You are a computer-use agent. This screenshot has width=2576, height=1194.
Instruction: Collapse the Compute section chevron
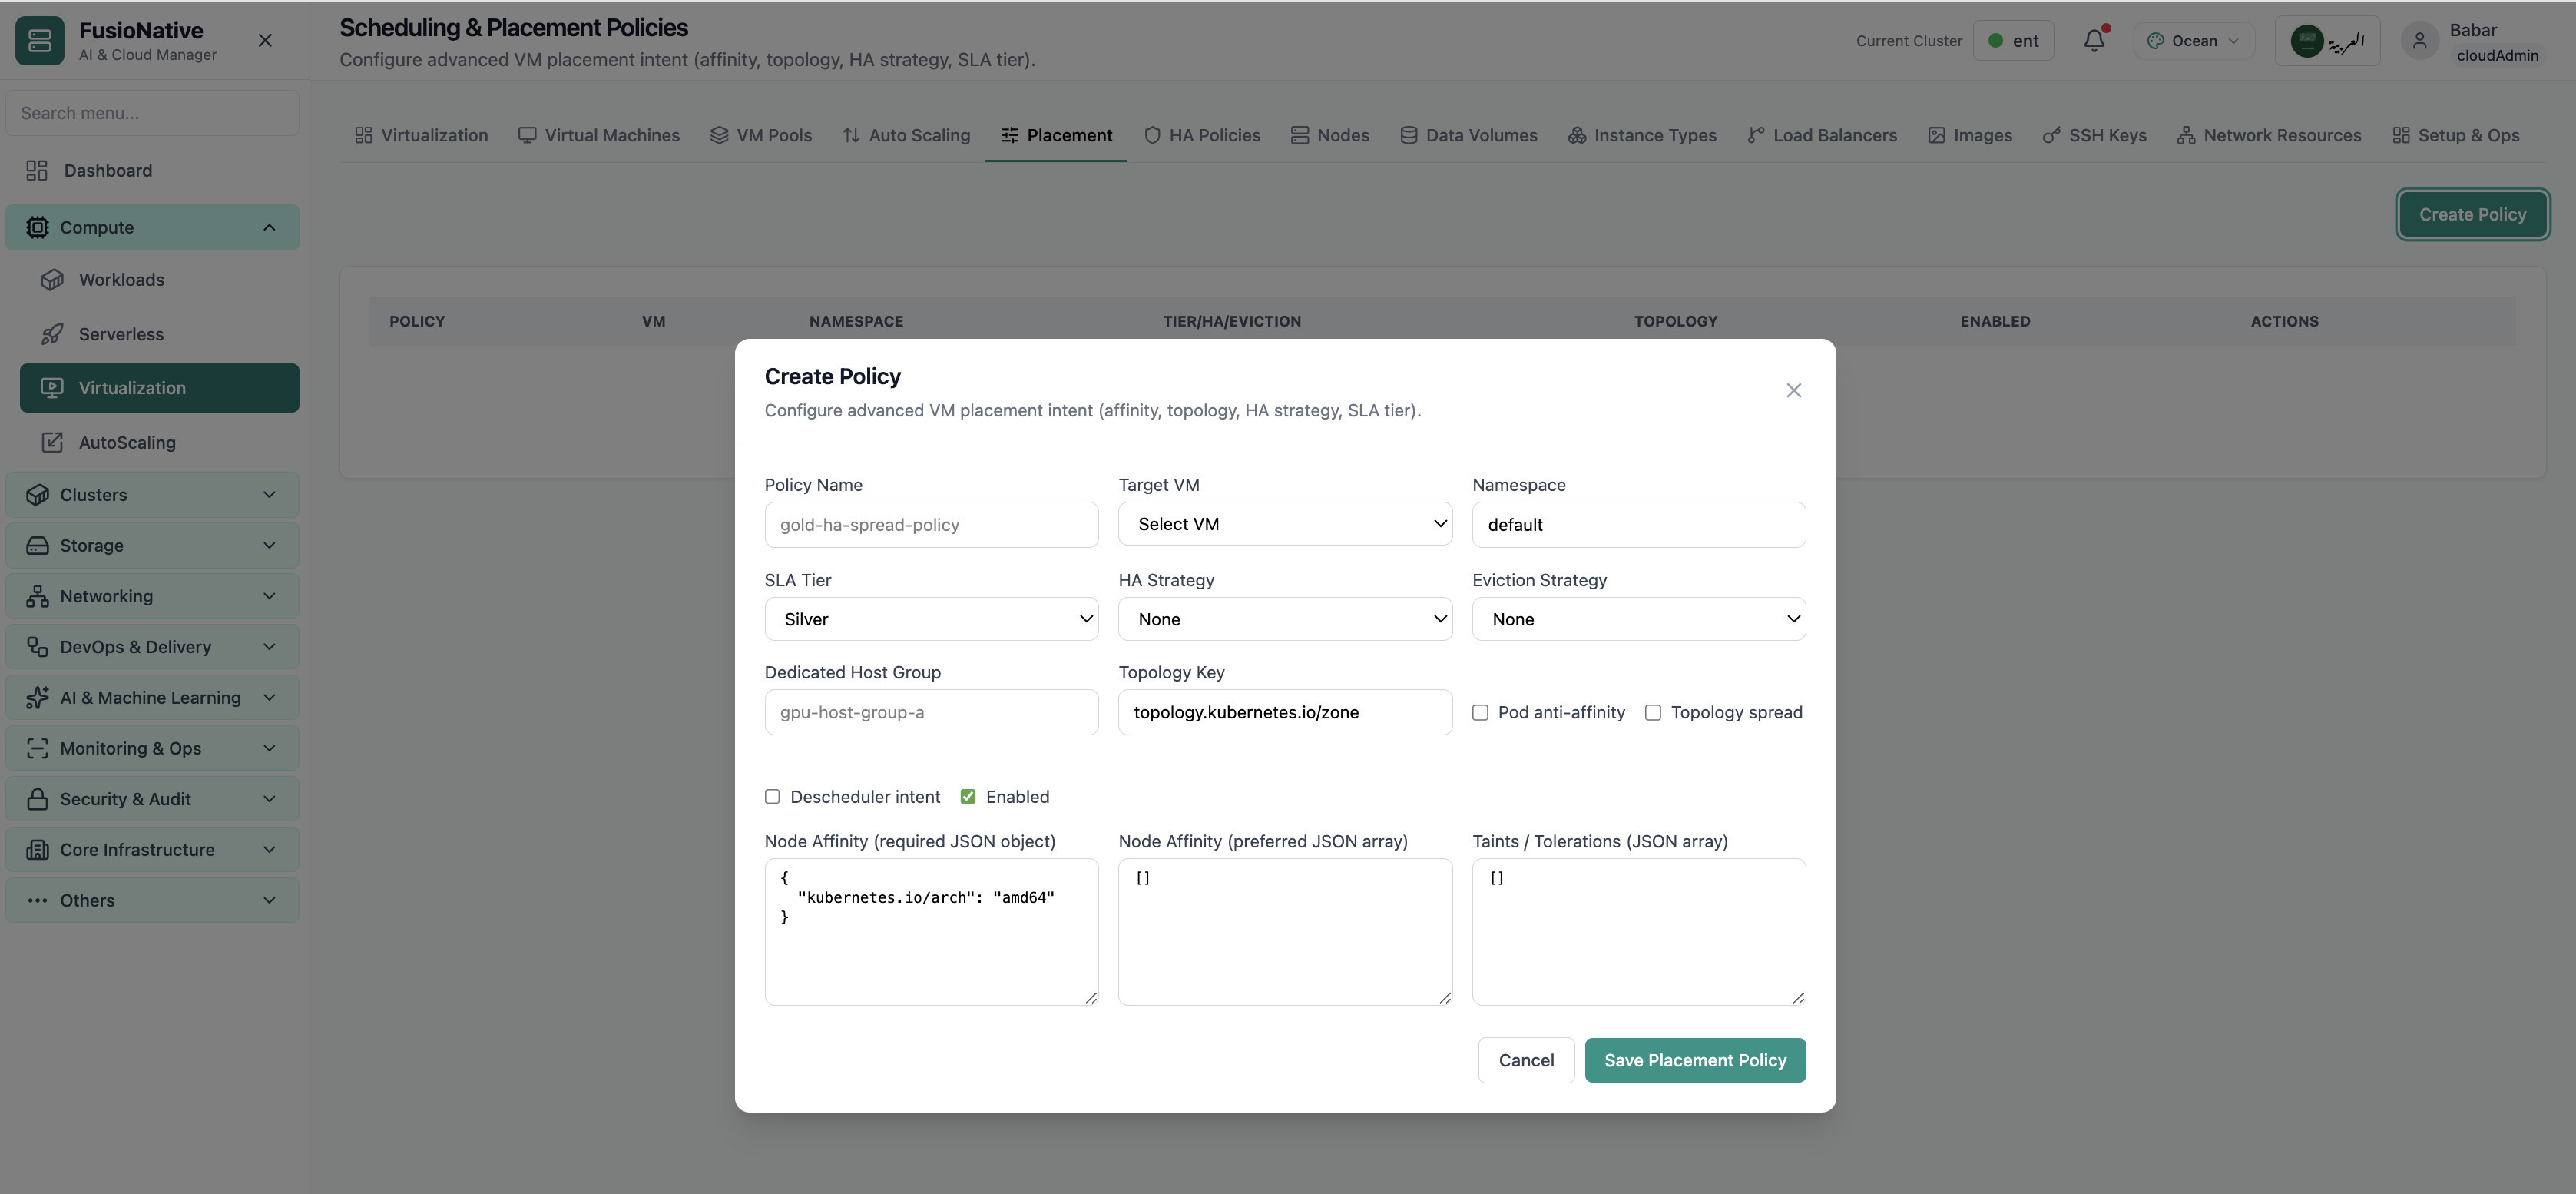click(269, 228)
